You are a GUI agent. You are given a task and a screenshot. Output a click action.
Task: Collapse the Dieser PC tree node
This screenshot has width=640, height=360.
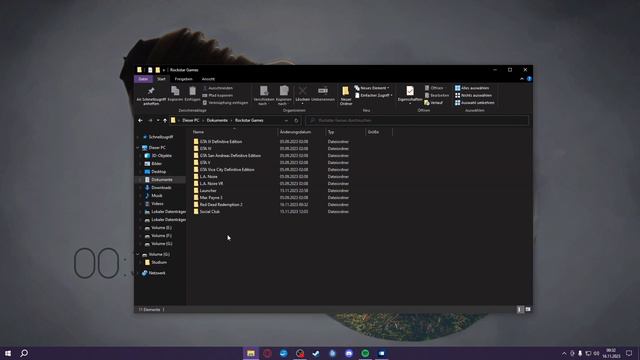pyautogui.click(x=138, y=148)
